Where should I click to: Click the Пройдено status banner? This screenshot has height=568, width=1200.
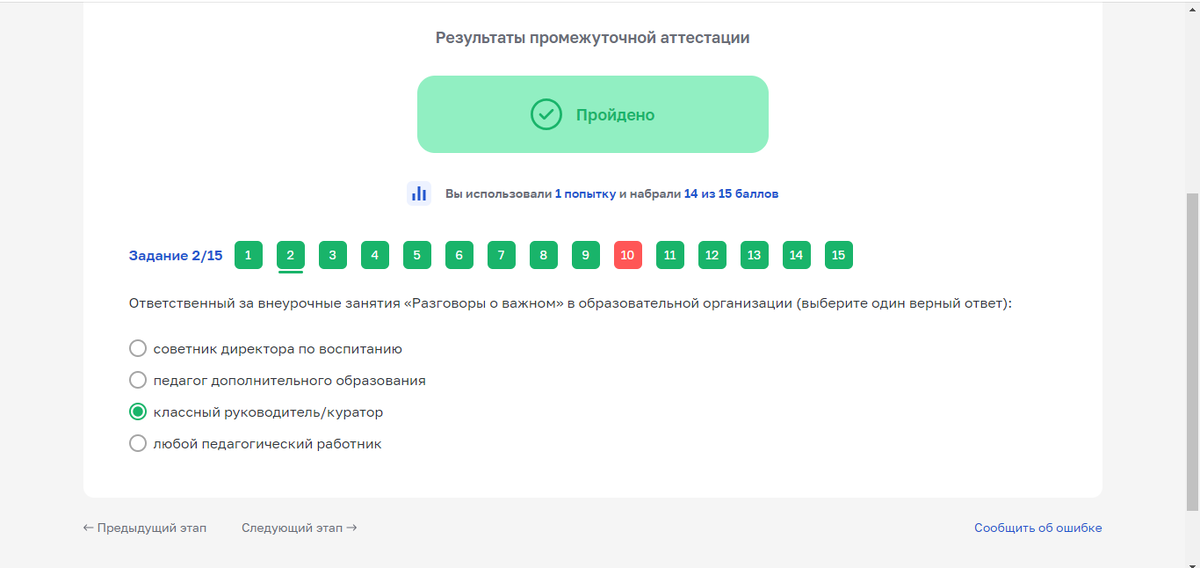coord(592,115)
